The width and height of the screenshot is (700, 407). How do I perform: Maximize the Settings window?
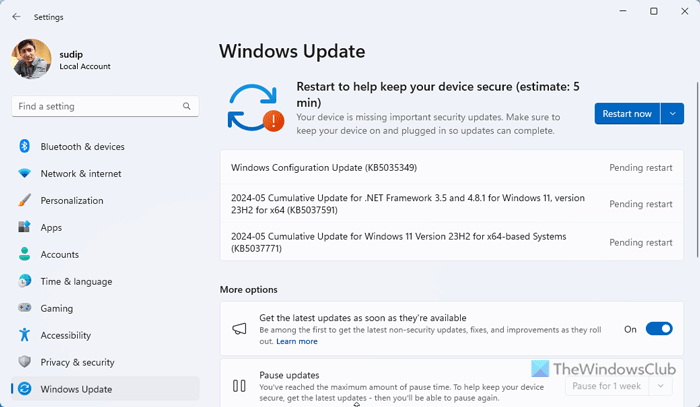click(x=654, y=11)
